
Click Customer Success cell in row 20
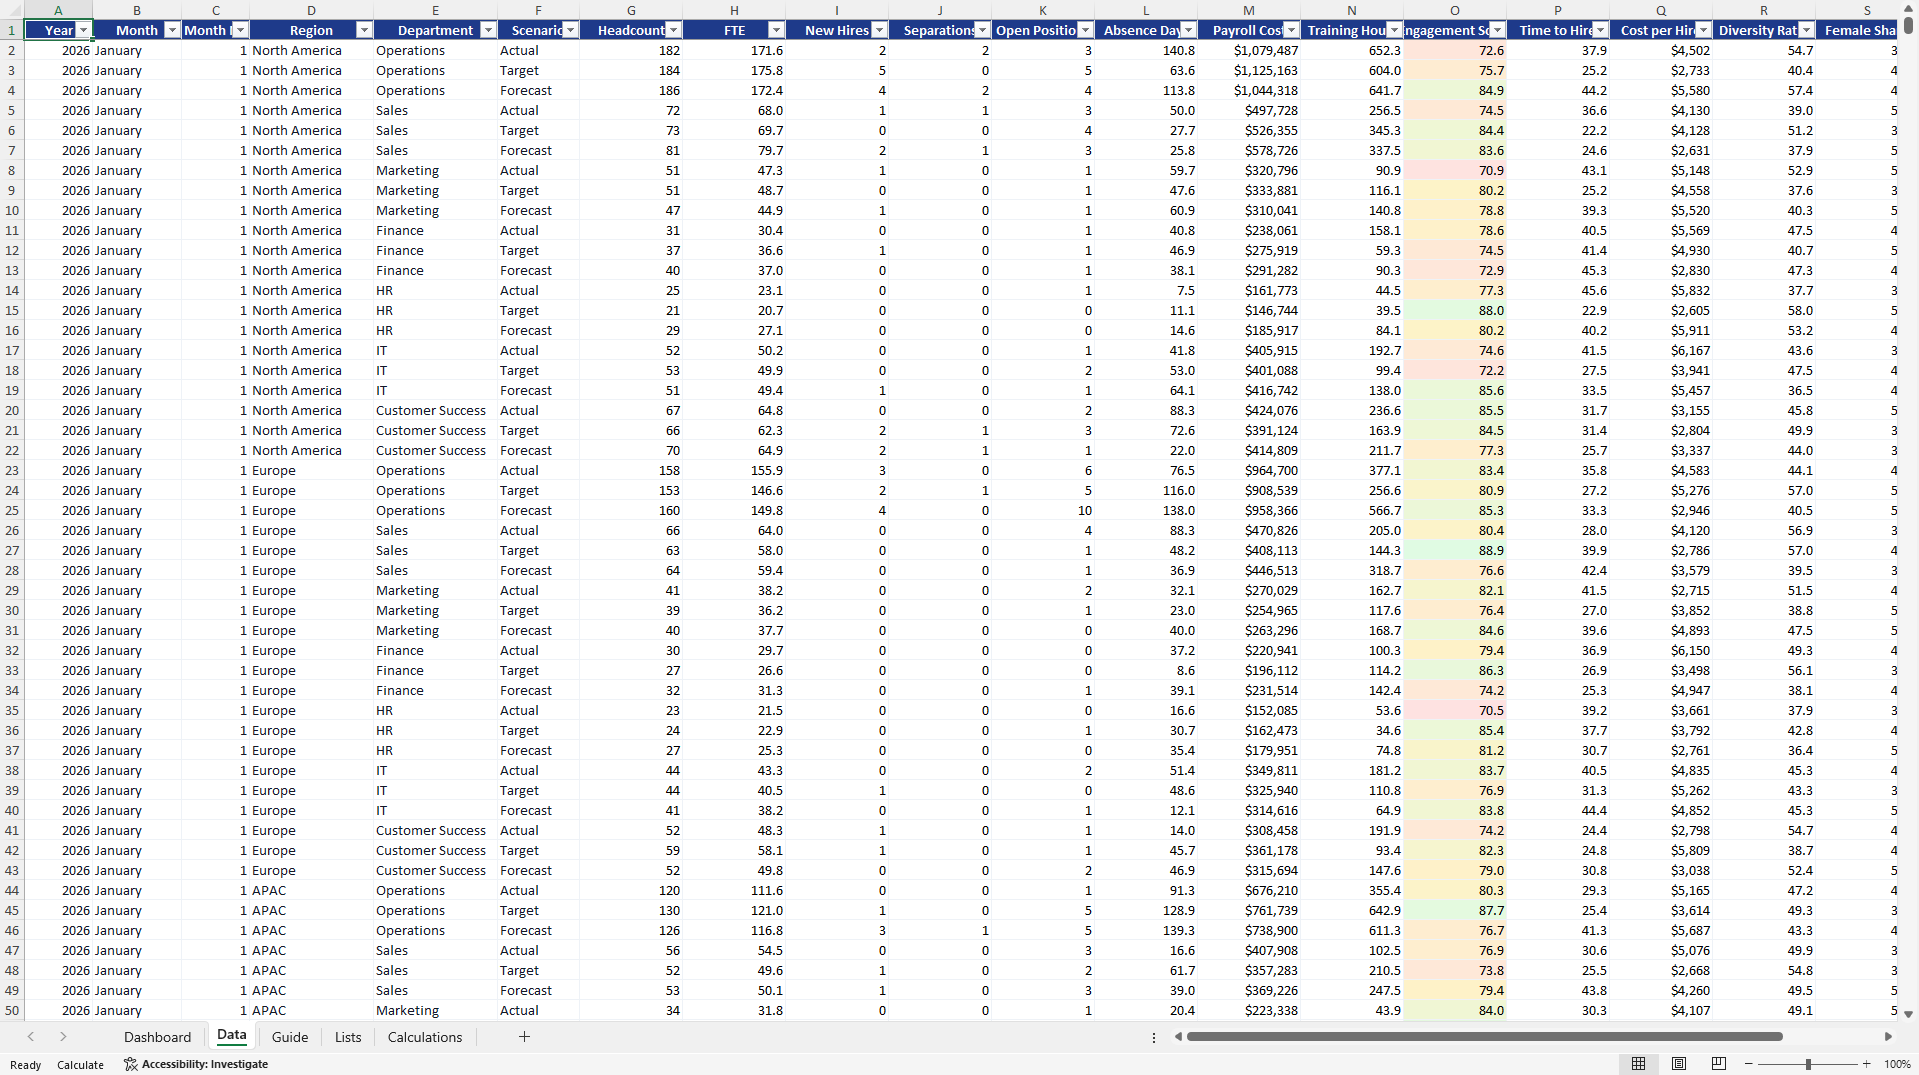coord(435,410)
